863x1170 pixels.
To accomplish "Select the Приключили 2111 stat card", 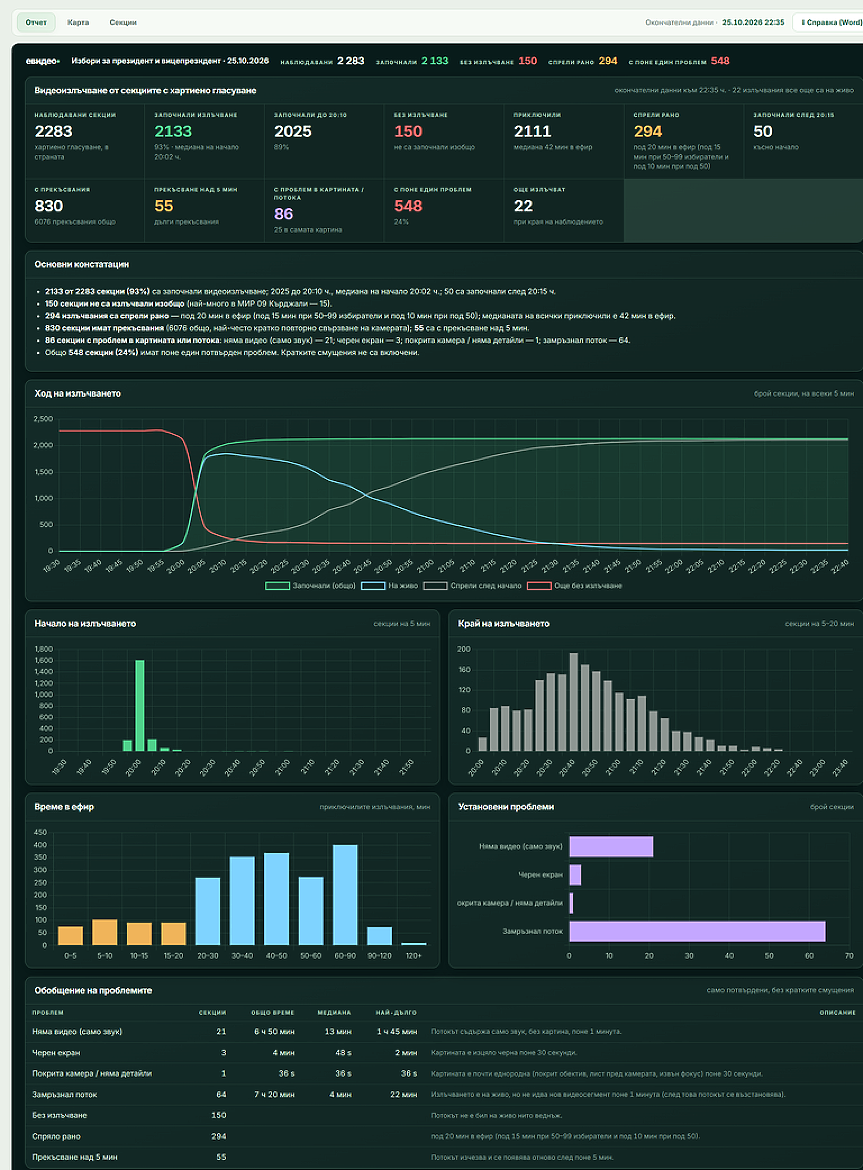I will (564, 141).
